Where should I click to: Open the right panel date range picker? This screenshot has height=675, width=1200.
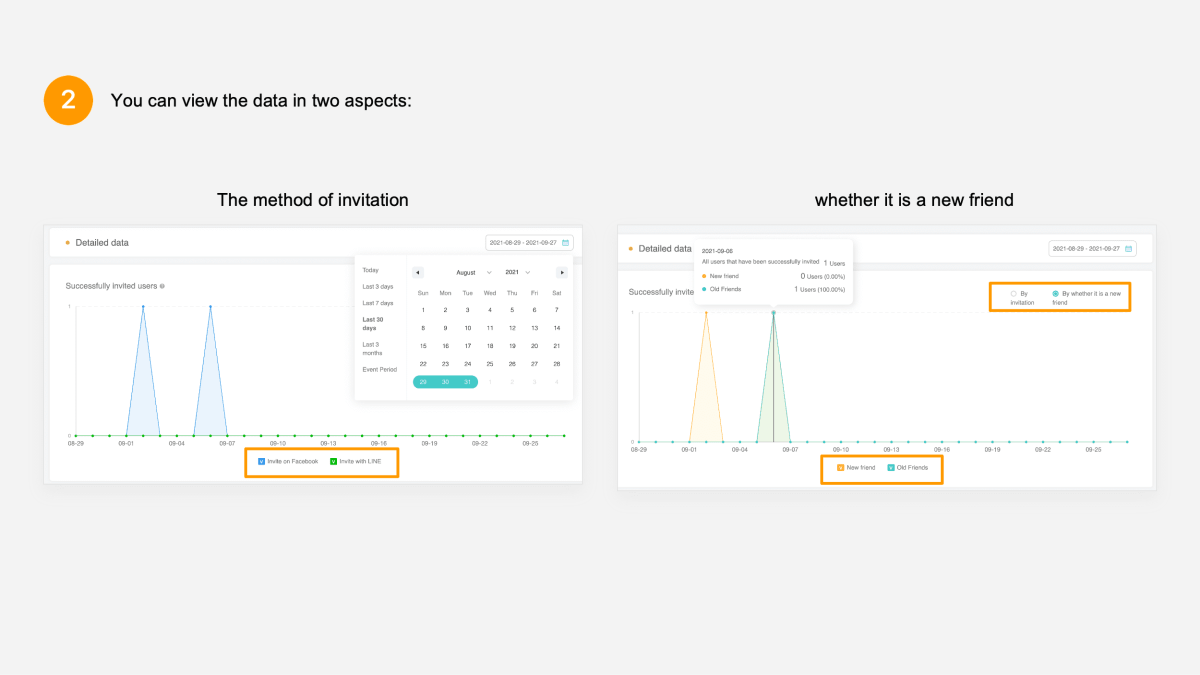click(x=1091, y=249)
